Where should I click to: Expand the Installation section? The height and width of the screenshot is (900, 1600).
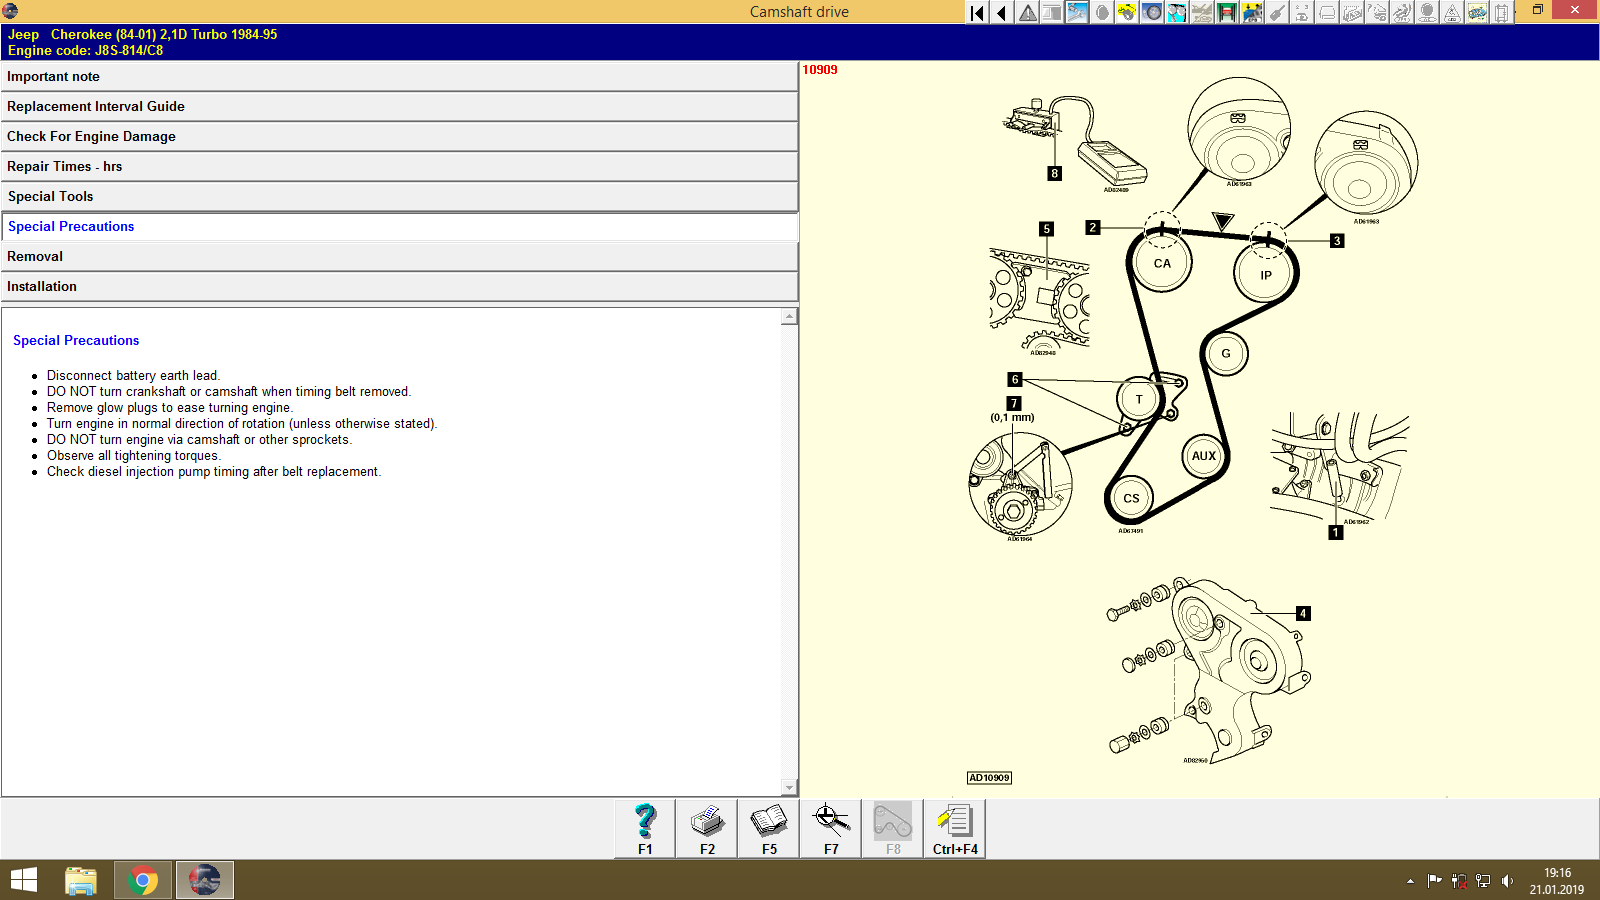pos(400,286)
